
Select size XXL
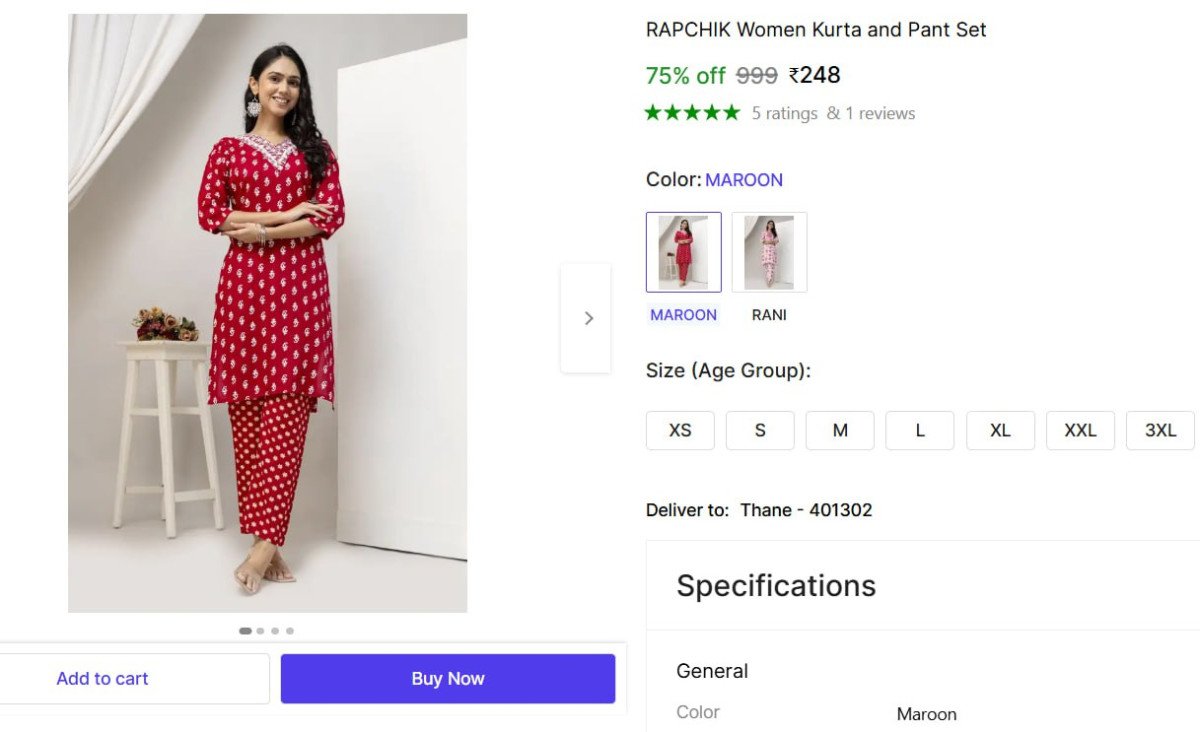1080,430
